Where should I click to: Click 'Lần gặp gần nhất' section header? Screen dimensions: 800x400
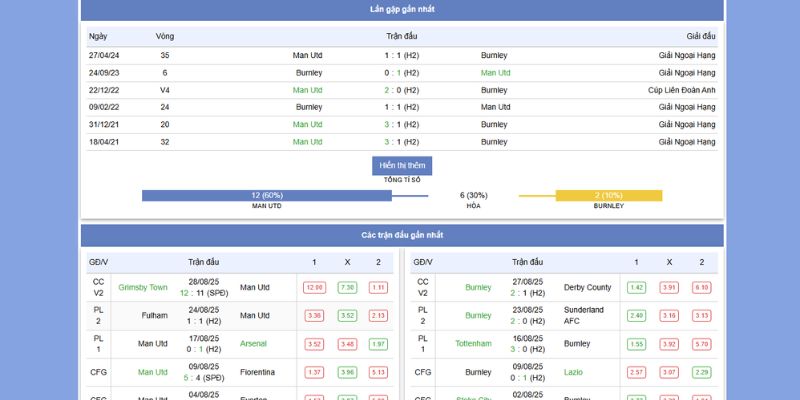click(x=402, y=9)
